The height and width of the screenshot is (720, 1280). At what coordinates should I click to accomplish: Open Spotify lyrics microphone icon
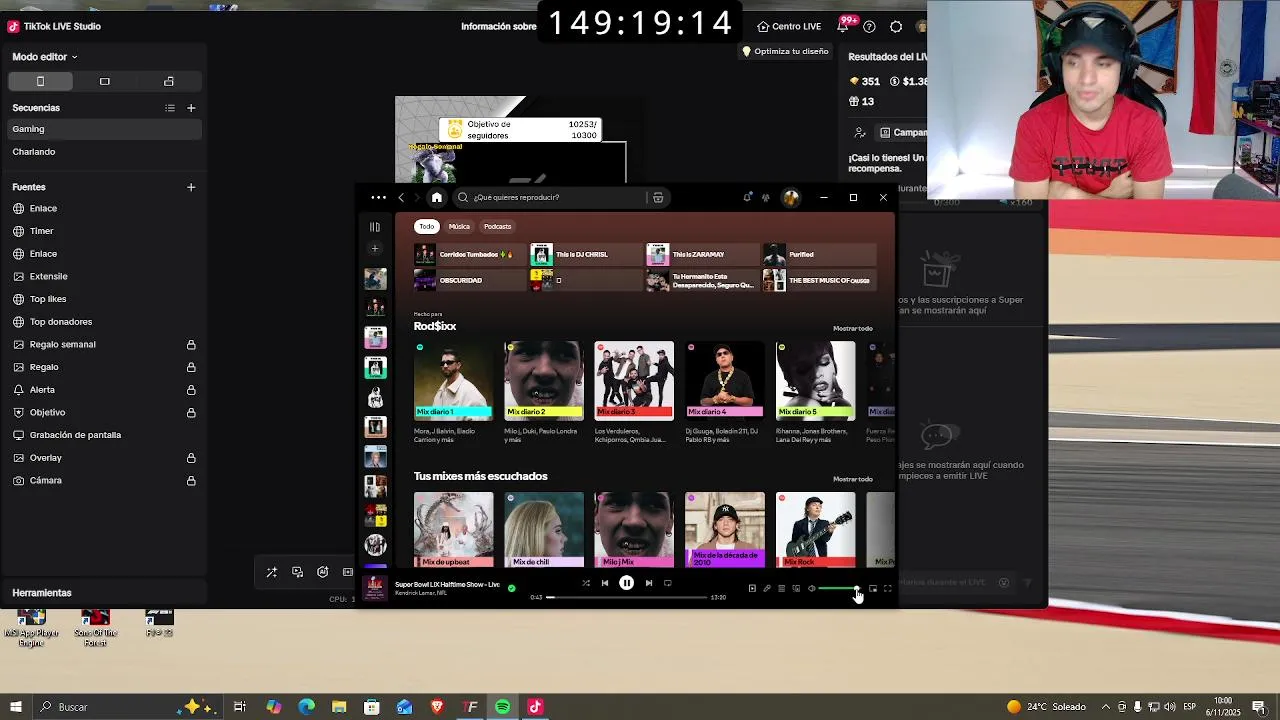click(767, 588)
